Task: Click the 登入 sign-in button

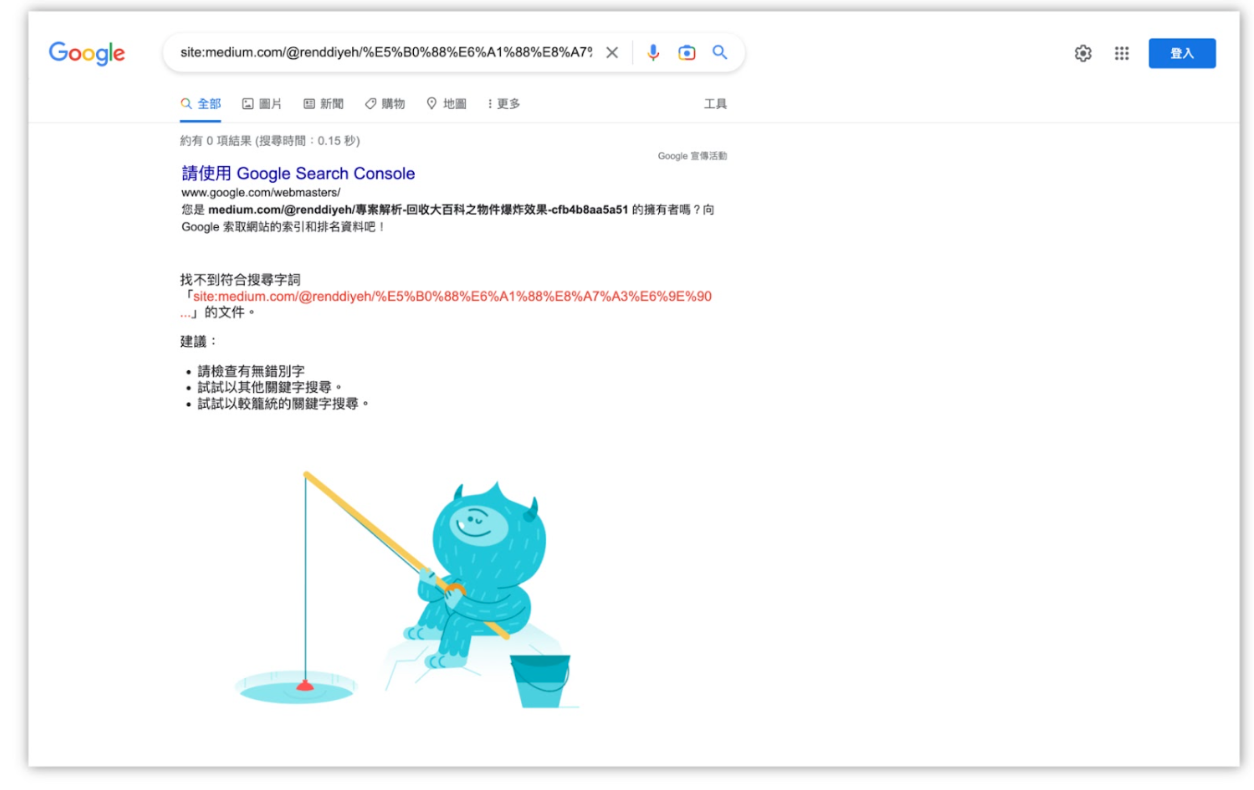Action: pyautogui.click(x=1182, y=54)
